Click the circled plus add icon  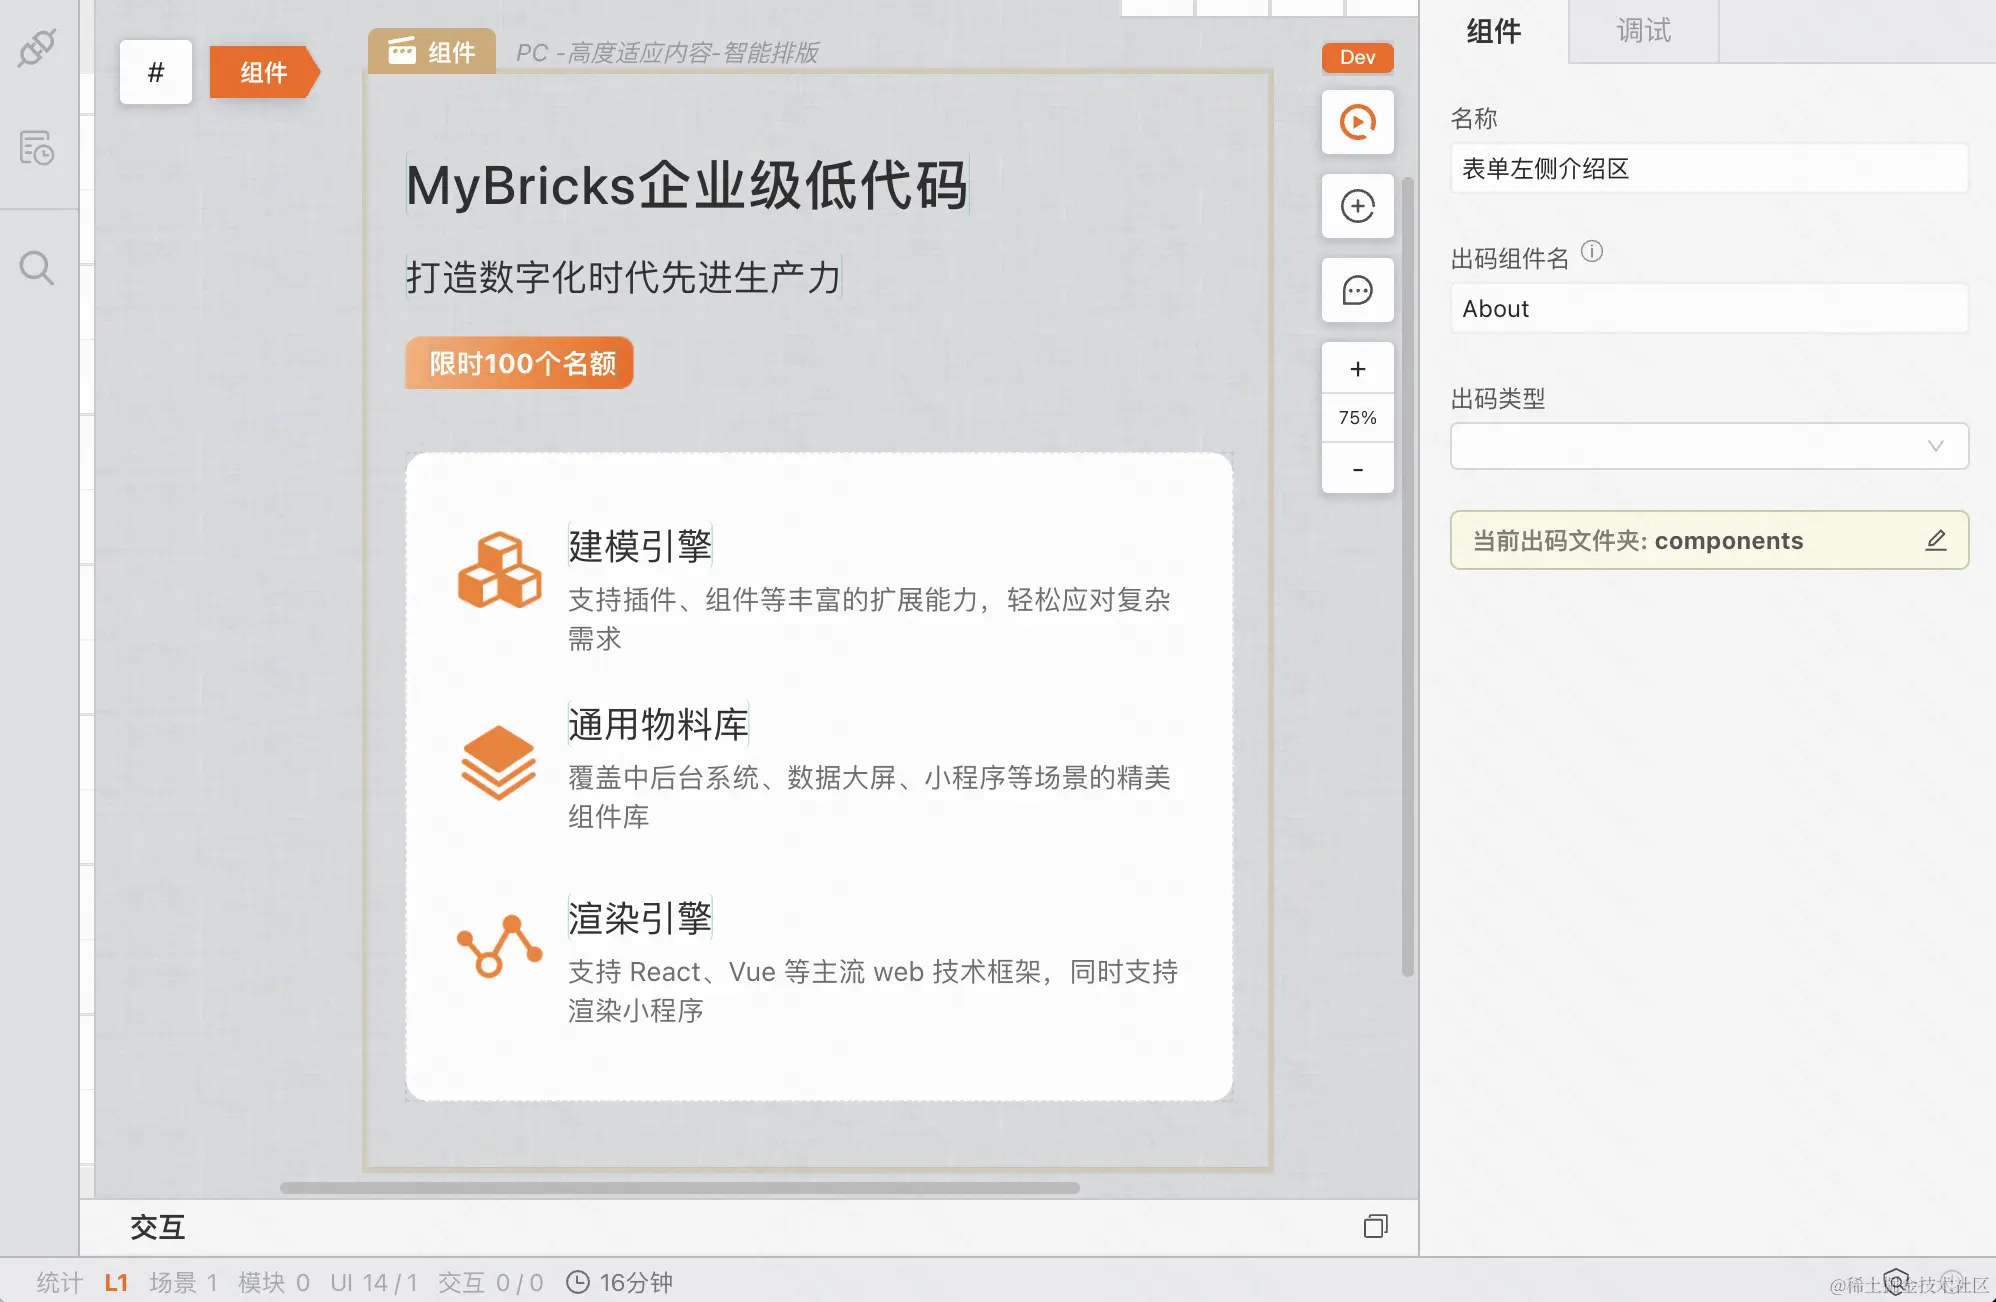(1357, 206)
